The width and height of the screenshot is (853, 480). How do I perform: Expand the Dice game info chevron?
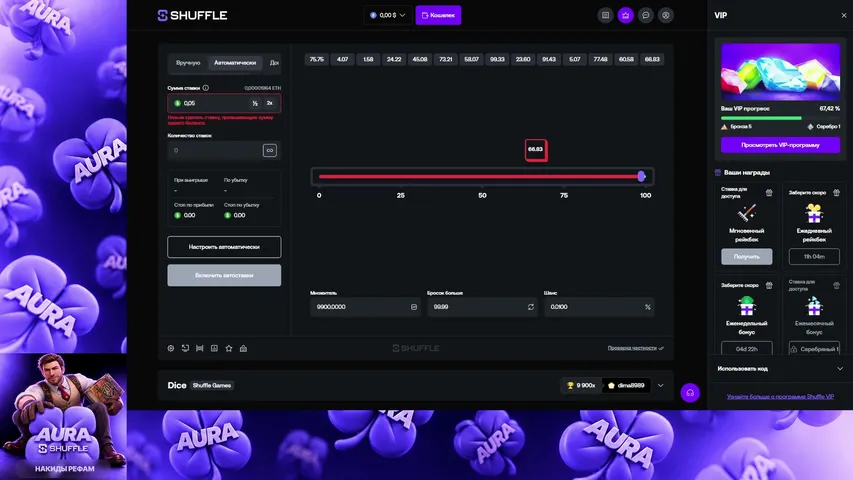click(660, 385)
